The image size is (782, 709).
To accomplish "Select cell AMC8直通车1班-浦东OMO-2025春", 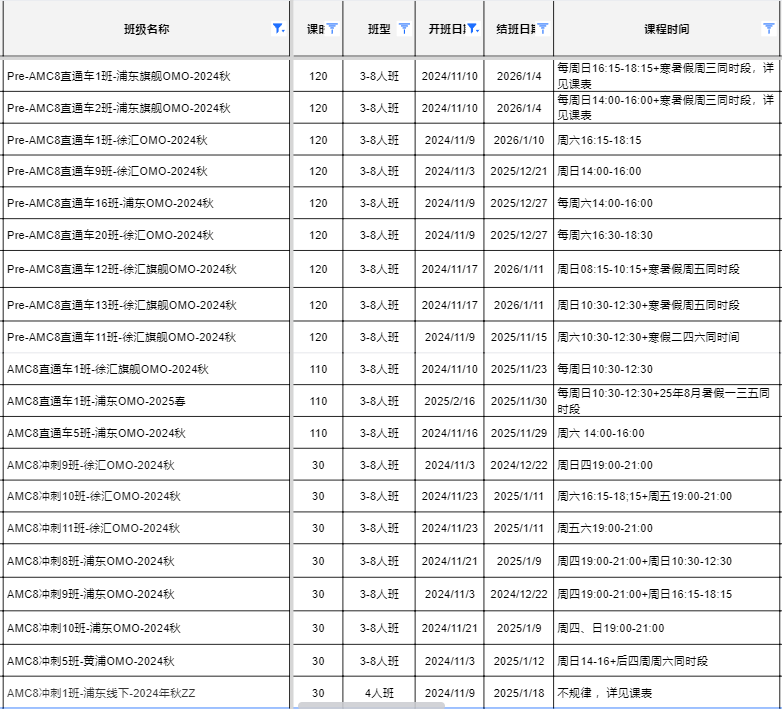I will (146, 401).
